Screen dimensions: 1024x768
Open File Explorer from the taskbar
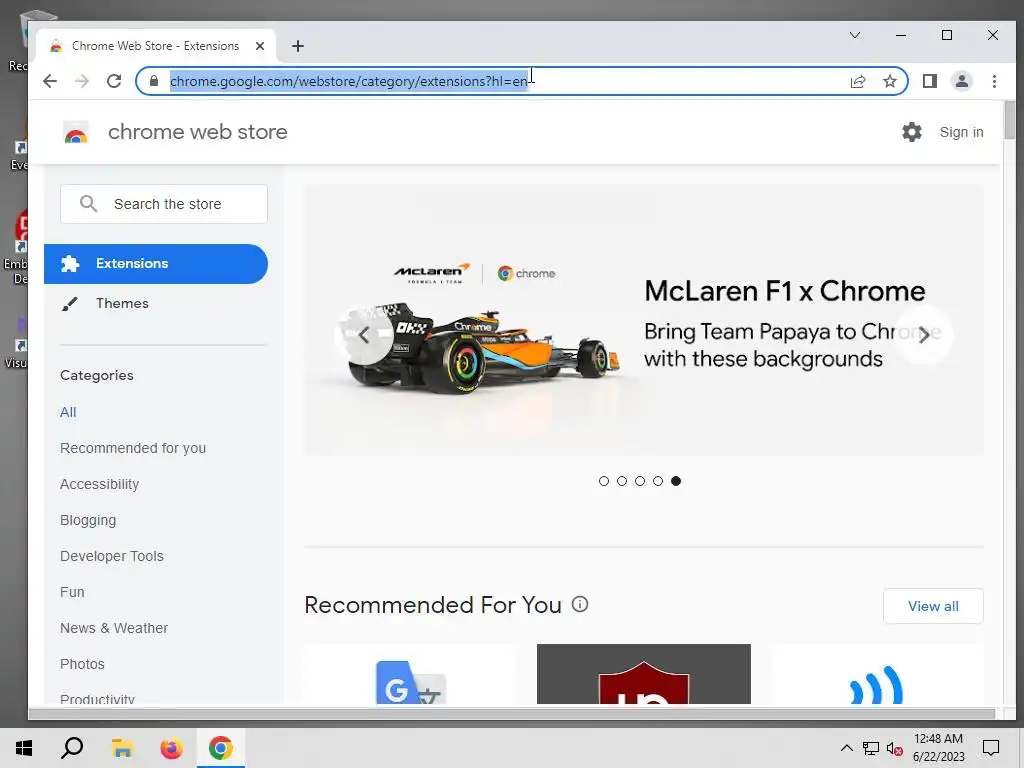[x=121, y=748]
